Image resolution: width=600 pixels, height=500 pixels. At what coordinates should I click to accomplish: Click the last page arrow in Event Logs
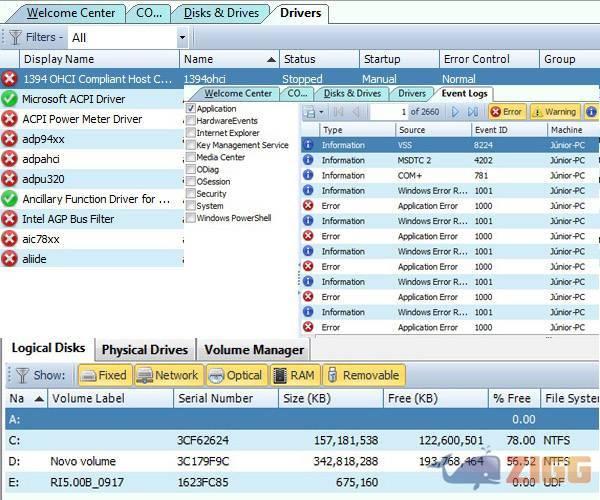point(472,112)
